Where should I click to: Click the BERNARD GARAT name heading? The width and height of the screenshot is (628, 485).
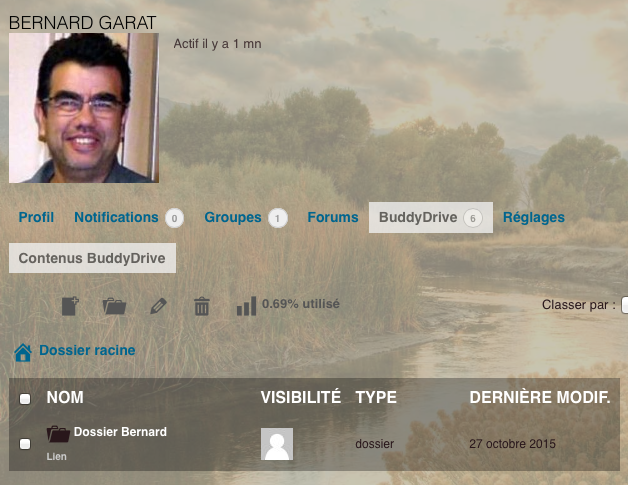(82, 23)
